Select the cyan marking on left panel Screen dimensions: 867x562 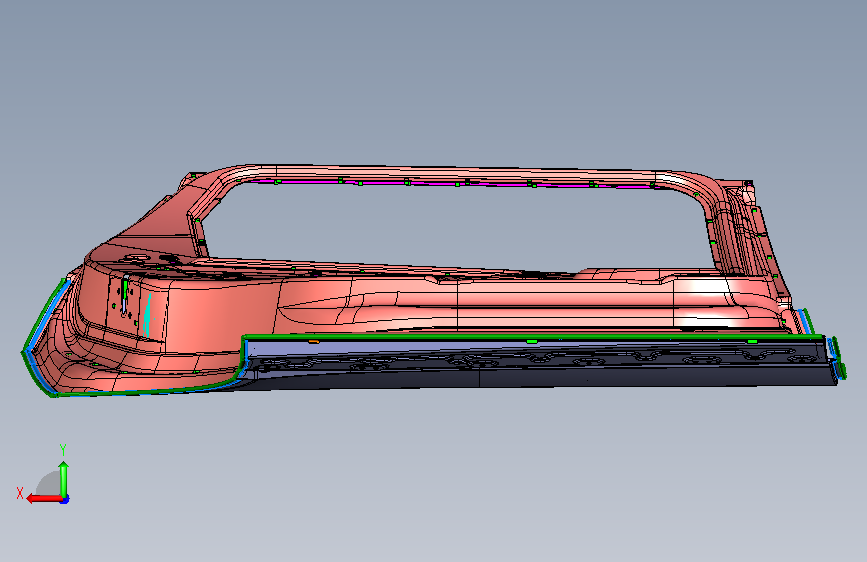pyautogui.click(x=147, y=316)
